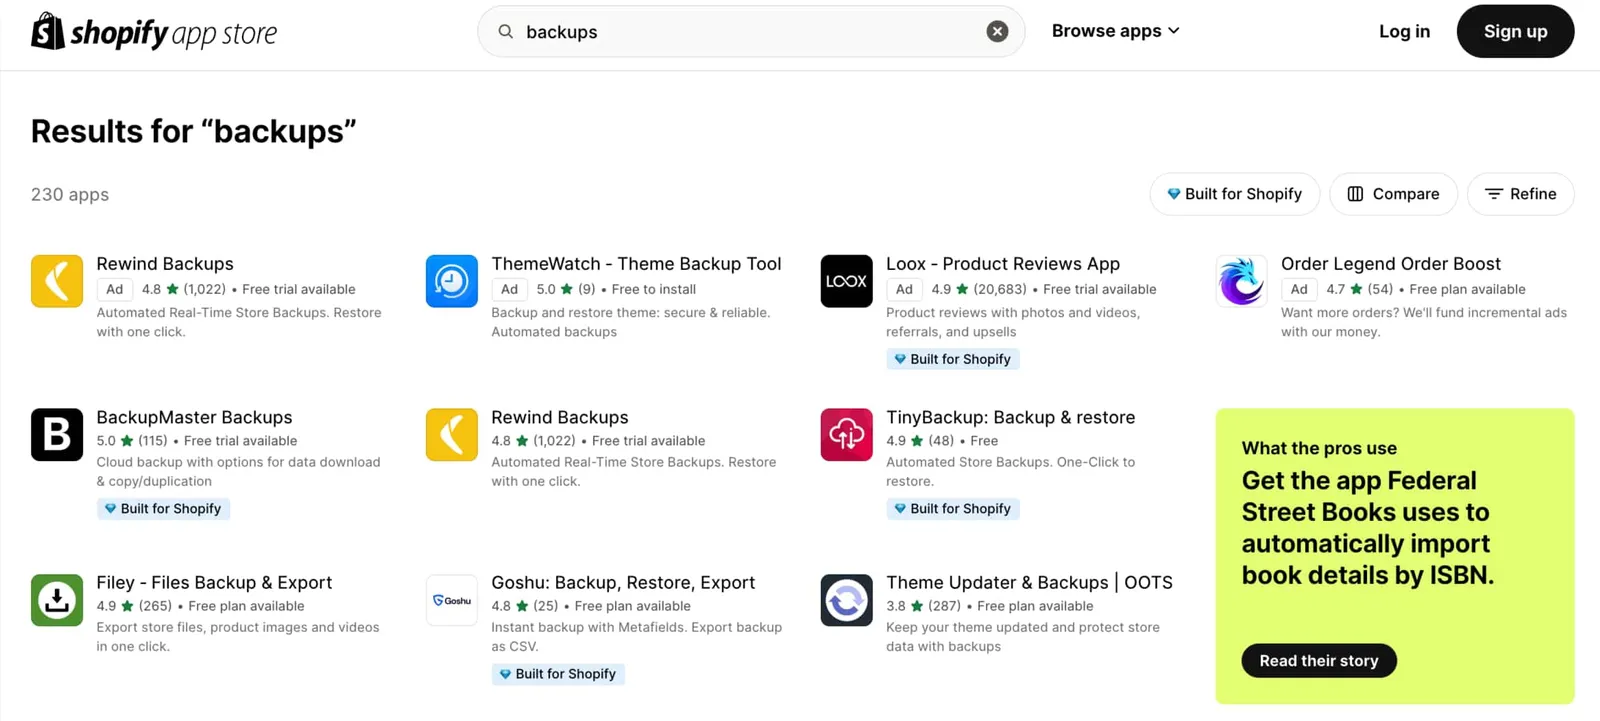The height and width of the screenshot is (721, 1600).
Task: Open the Rewind Backups ad app icon
Action: click(x=57, y=281)
